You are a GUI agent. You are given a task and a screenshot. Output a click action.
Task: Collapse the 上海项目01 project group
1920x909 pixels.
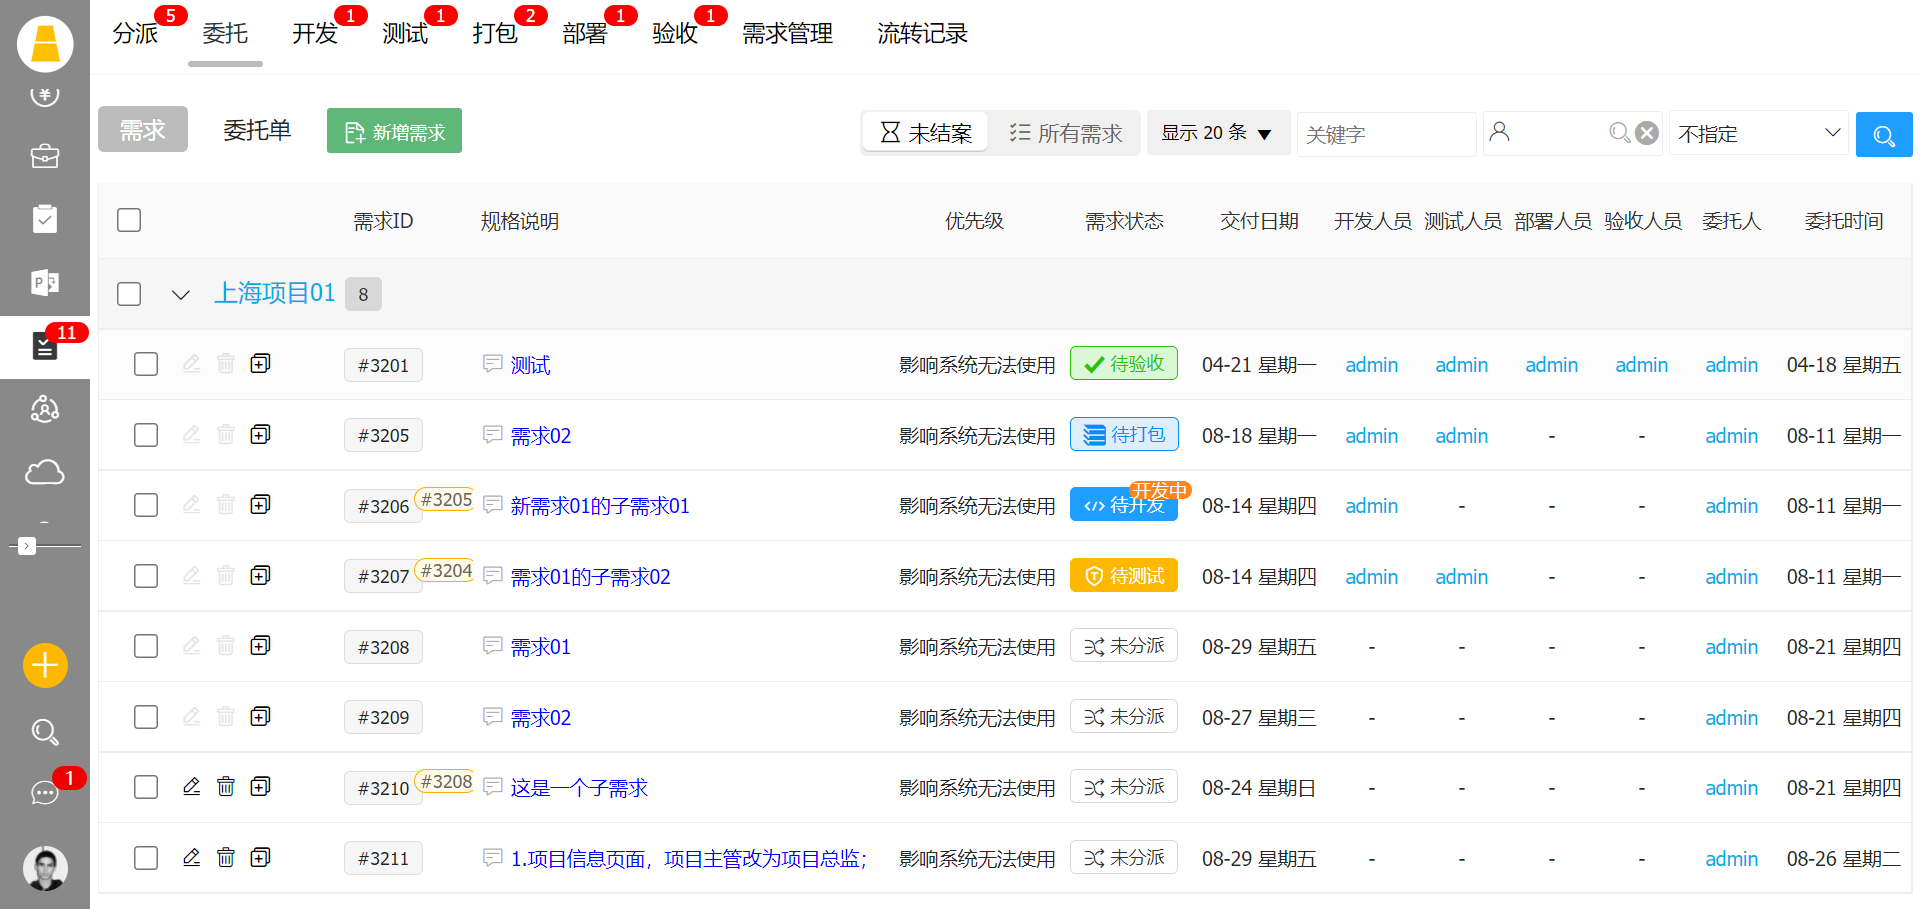click(181, 294)
